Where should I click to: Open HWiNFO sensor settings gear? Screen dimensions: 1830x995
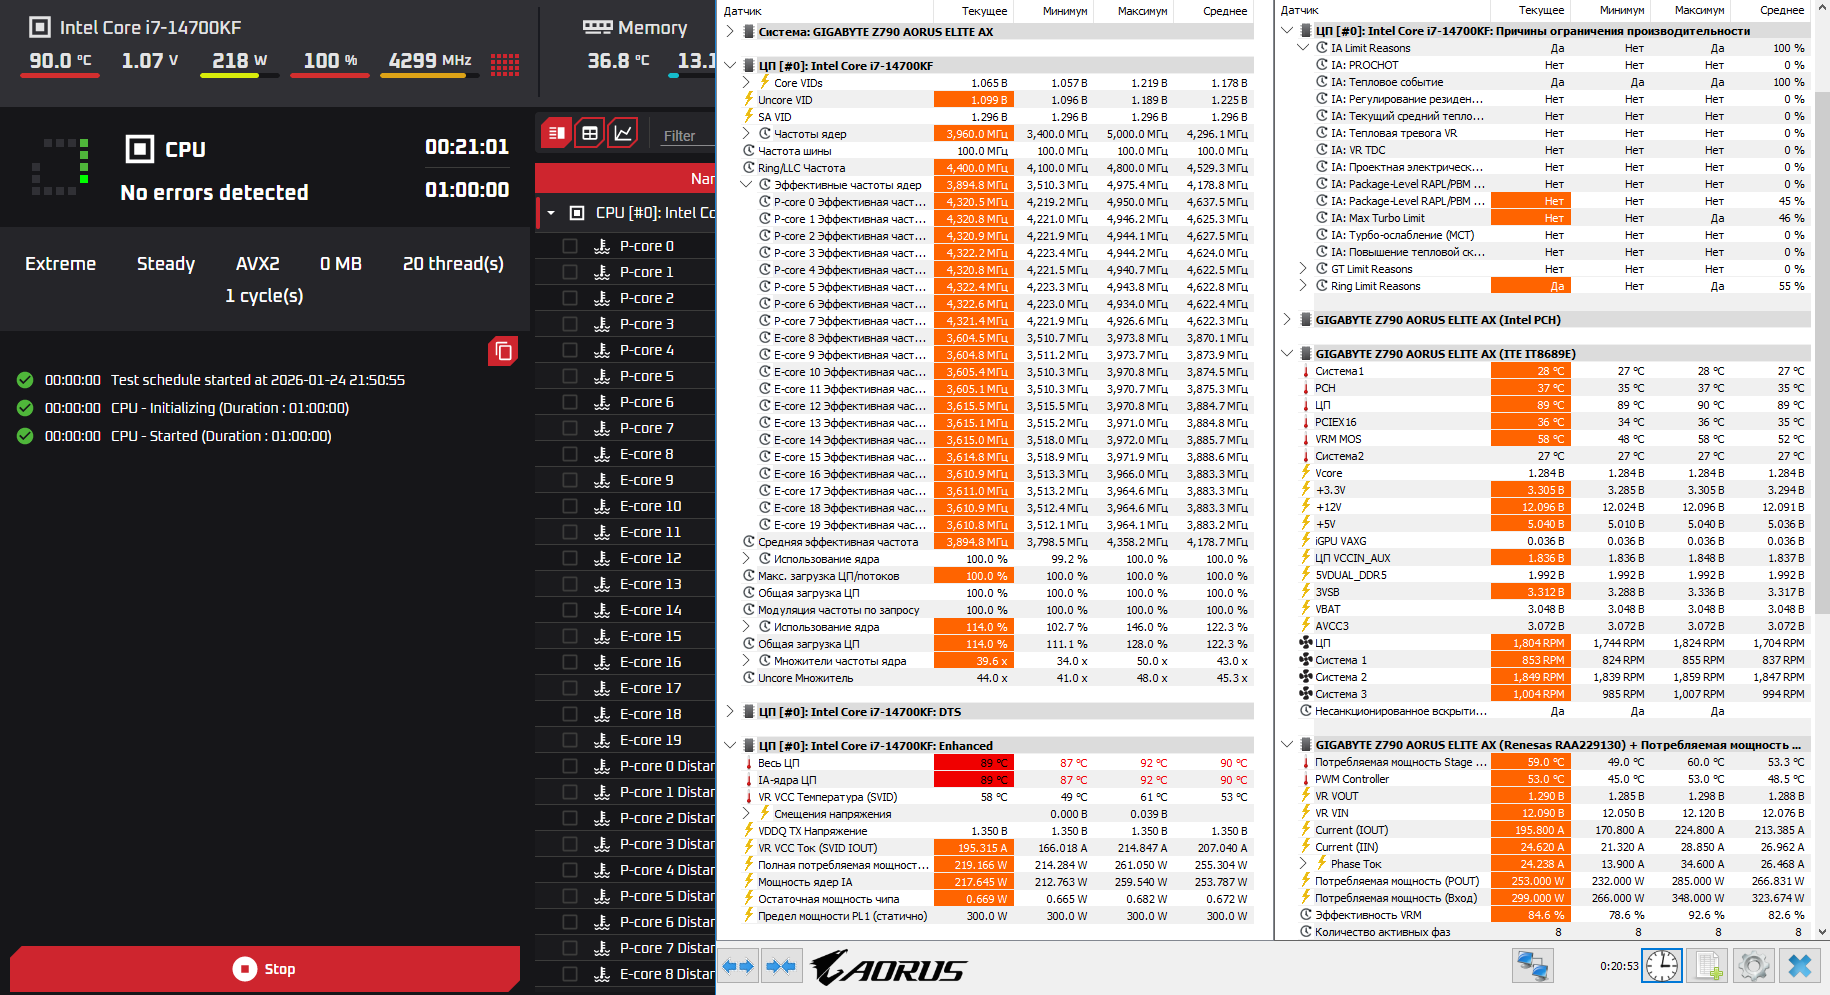coord(1753,966)
